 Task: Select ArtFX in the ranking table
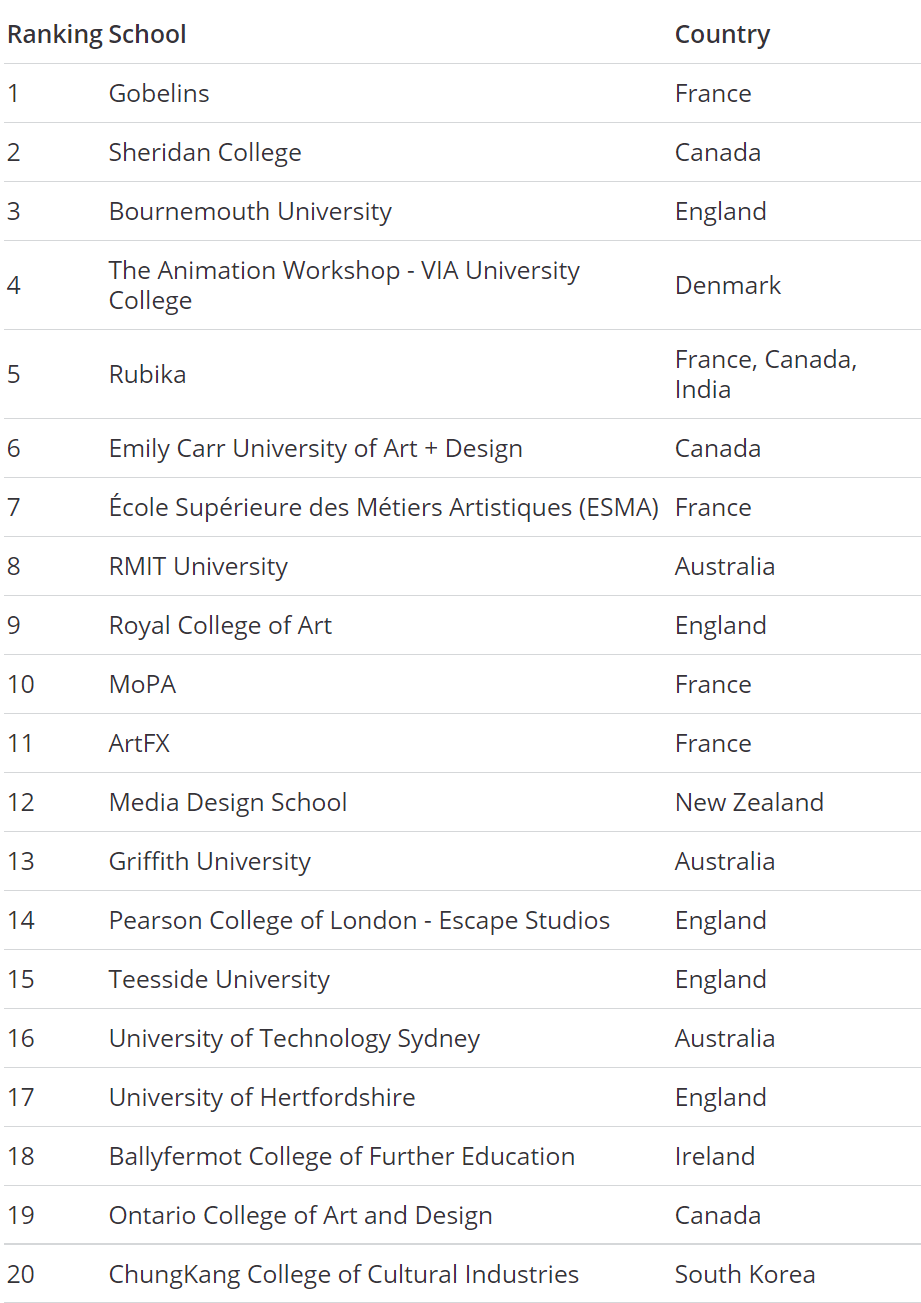(139, 743)
